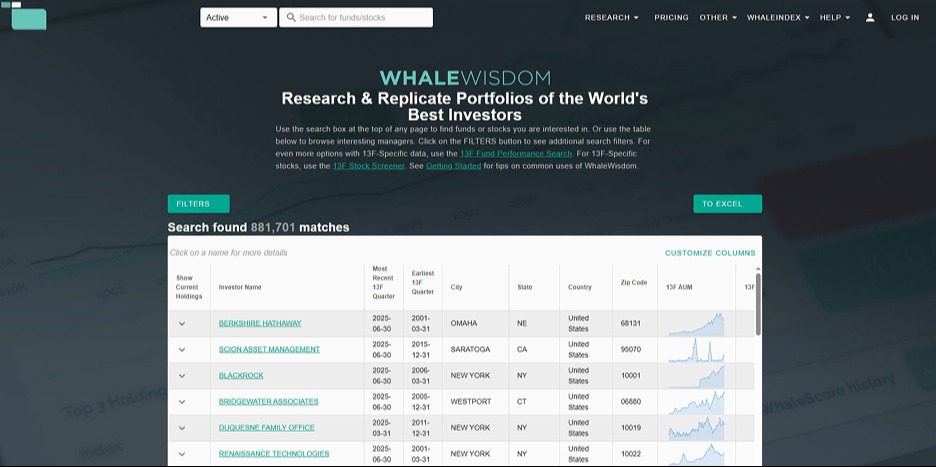
Task: Go to the PRICING page
Action: point(671,18)
